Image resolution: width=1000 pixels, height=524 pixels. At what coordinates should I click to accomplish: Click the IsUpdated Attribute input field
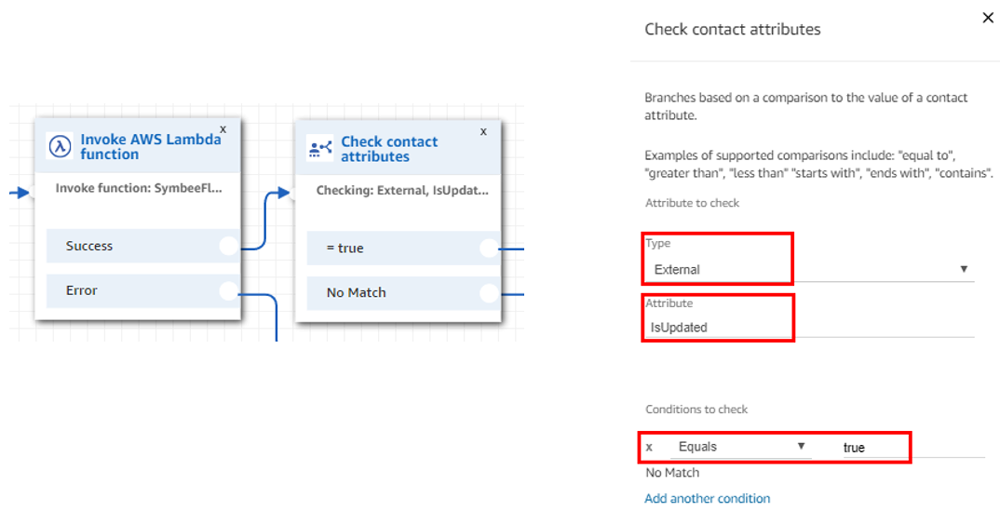(809, 327)
